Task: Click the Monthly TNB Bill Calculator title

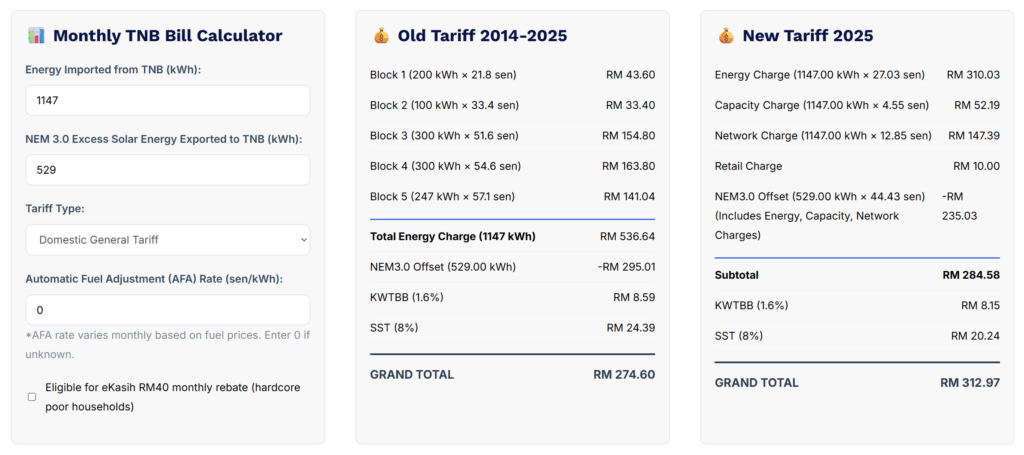Action: (x=167, y=36)
